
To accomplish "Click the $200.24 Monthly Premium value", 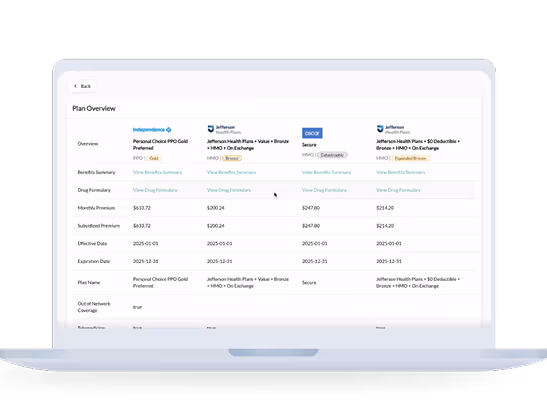I will click(x=216, y=208).
